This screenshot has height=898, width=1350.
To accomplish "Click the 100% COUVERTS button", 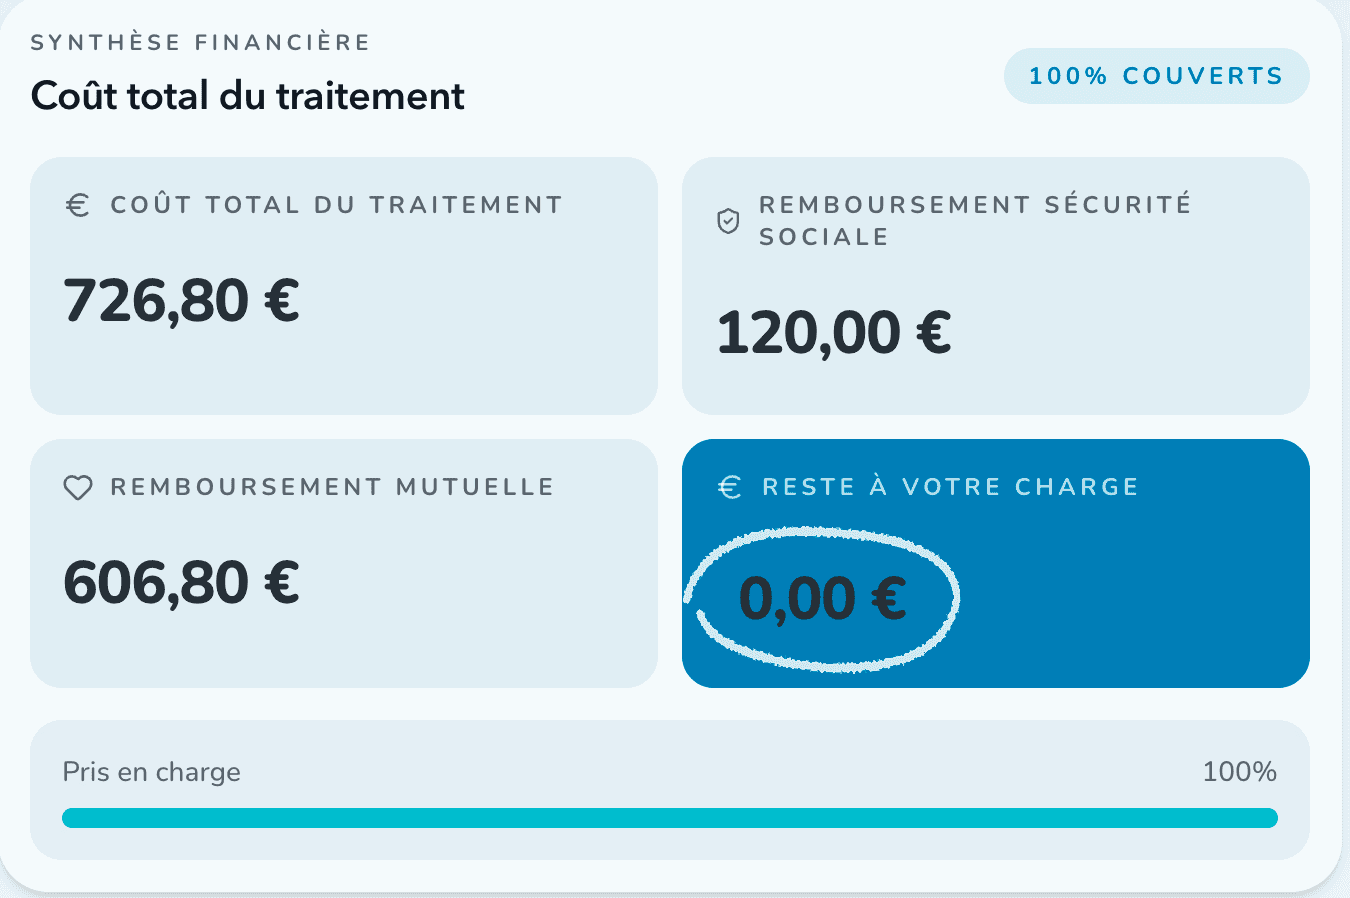I will 1156,75.
